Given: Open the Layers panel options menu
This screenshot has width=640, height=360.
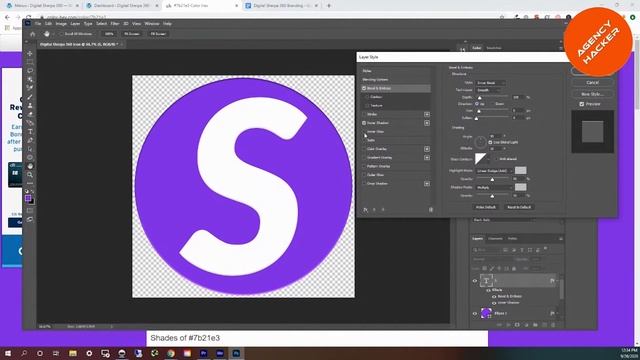Looking at the screenshot, I should point(561,239).
